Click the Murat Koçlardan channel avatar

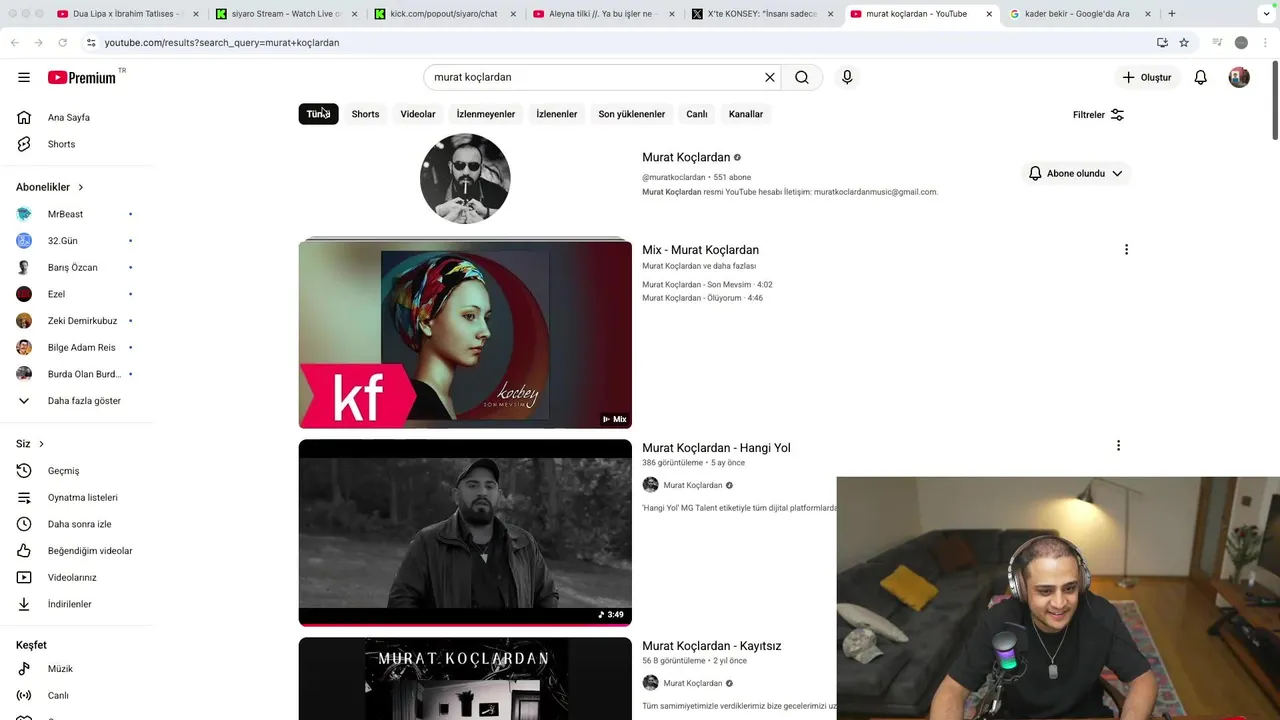pos(465,178)
